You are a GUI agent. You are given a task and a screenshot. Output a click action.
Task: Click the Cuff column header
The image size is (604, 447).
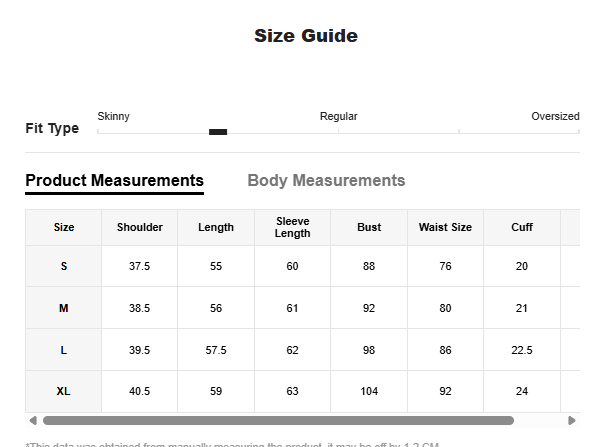point(522,228)
